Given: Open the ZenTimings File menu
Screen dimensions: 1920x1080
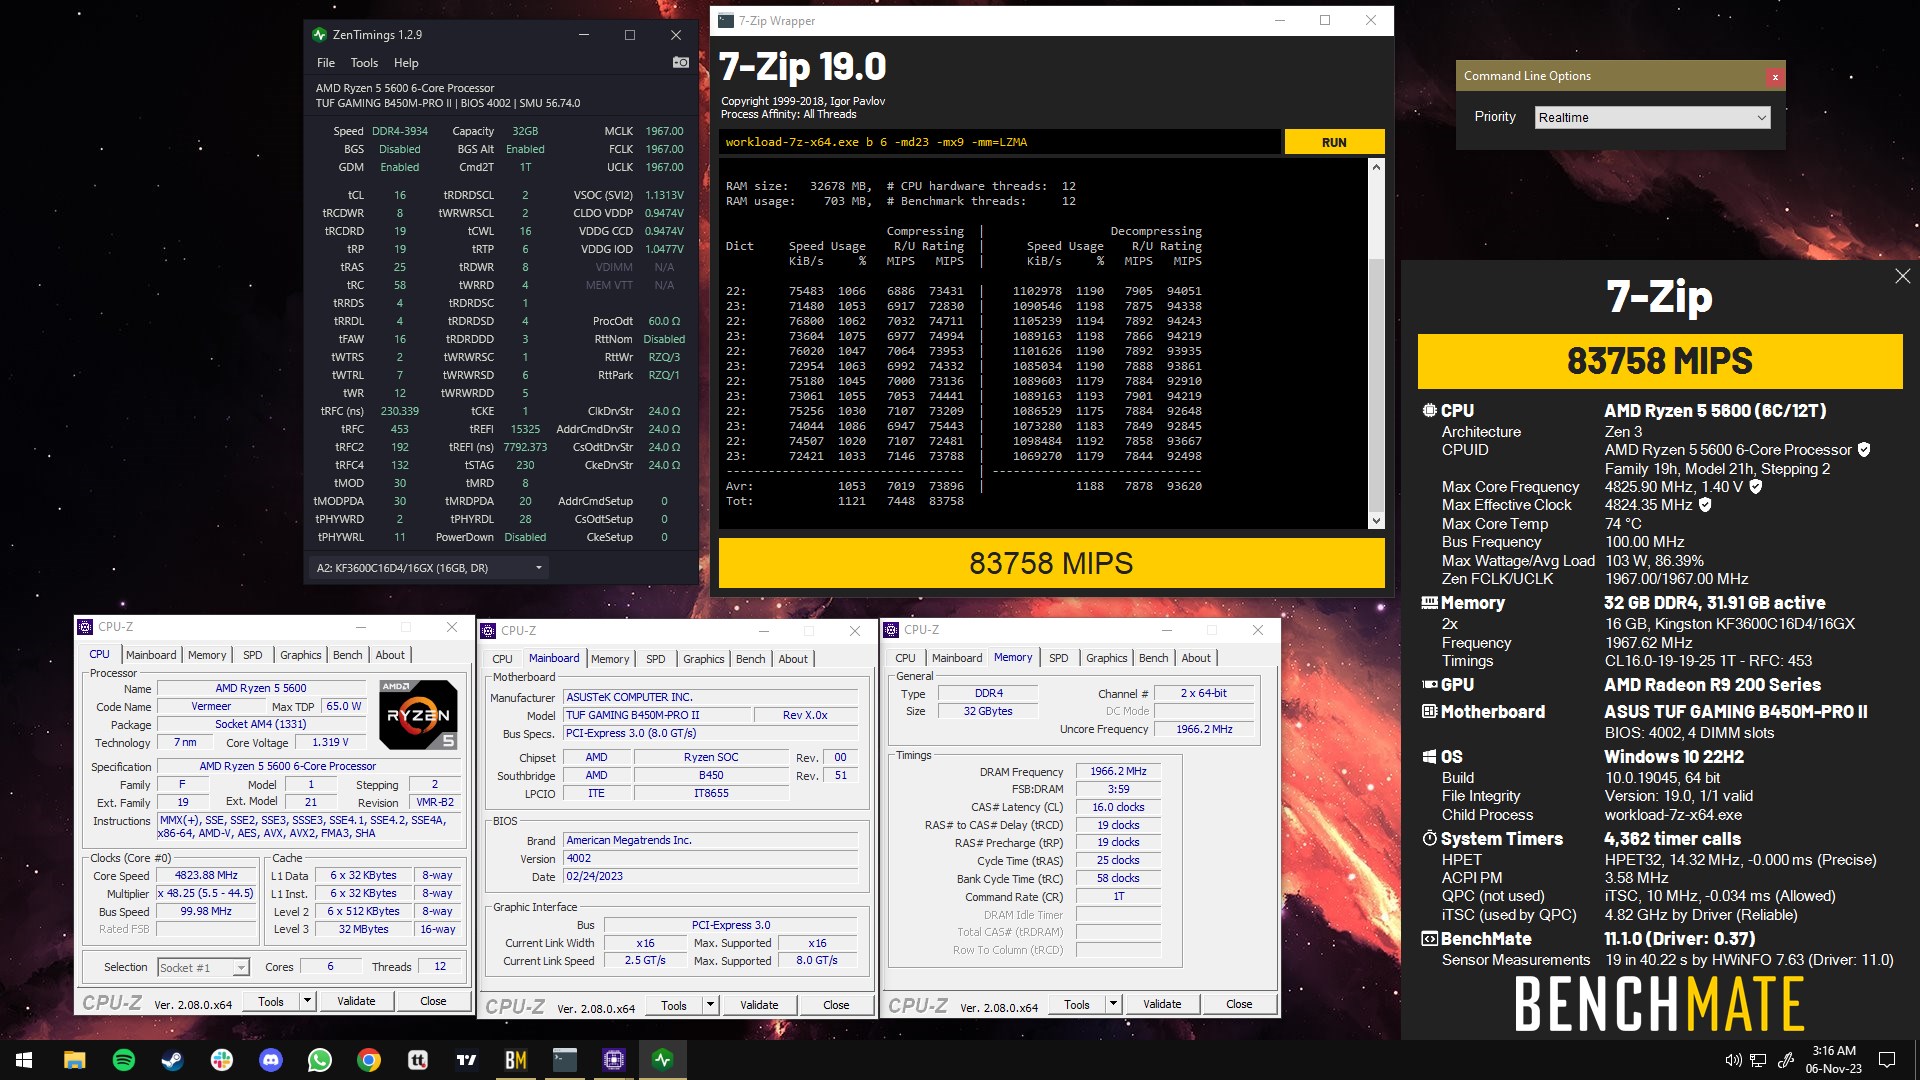Looking at the screenshot, I should pos(326,62).
